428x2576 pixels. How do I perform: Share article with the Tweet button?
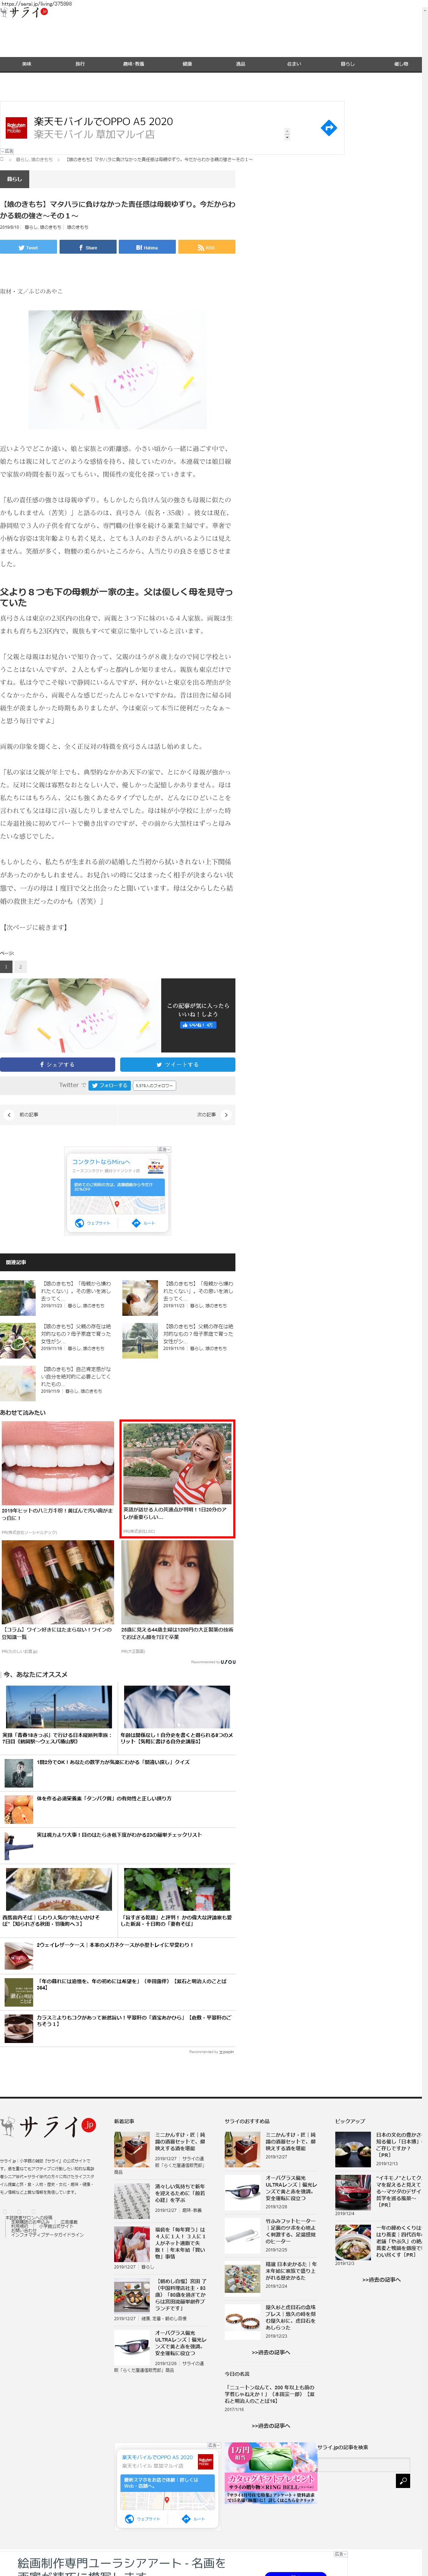click(28, 247)
